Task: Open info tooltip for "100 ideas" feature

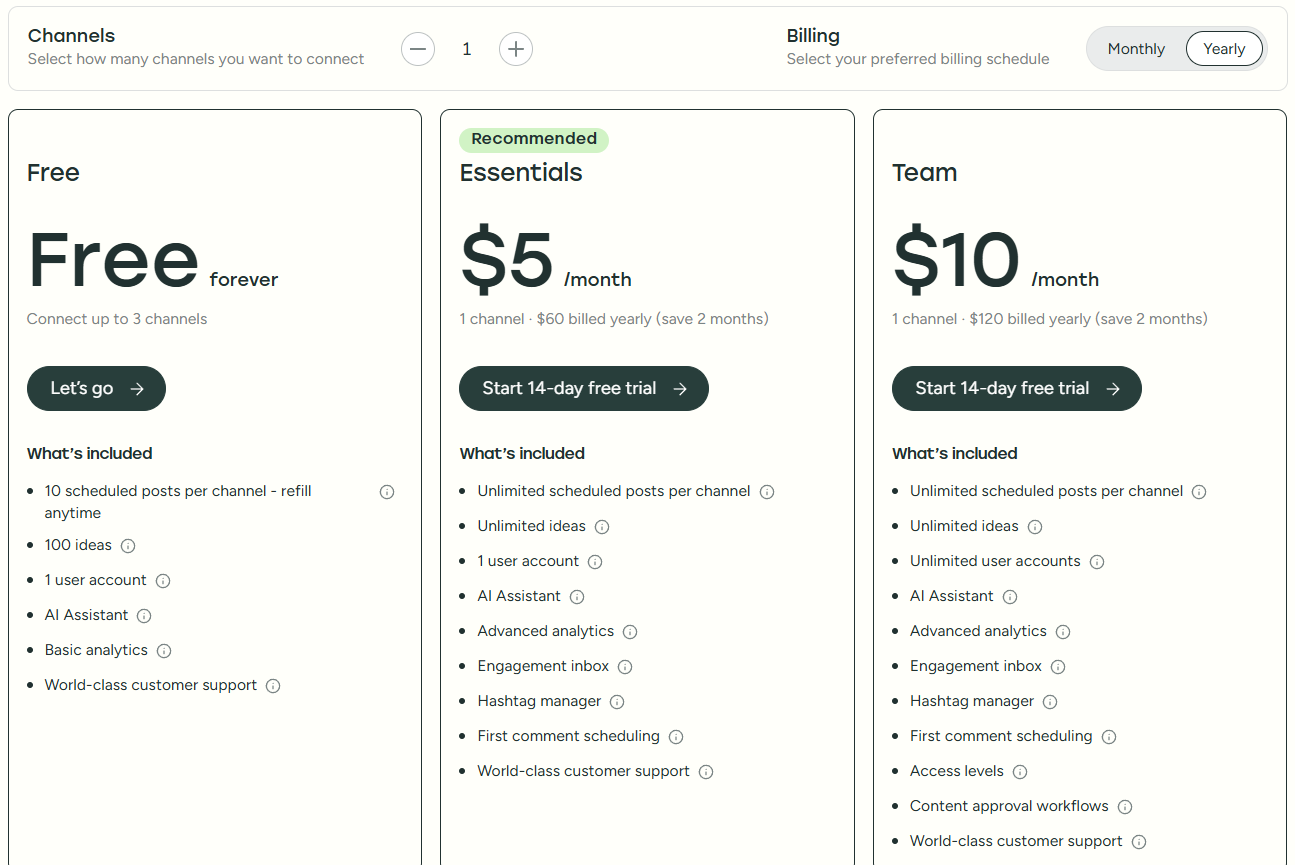Action: (x=127, y=545)
